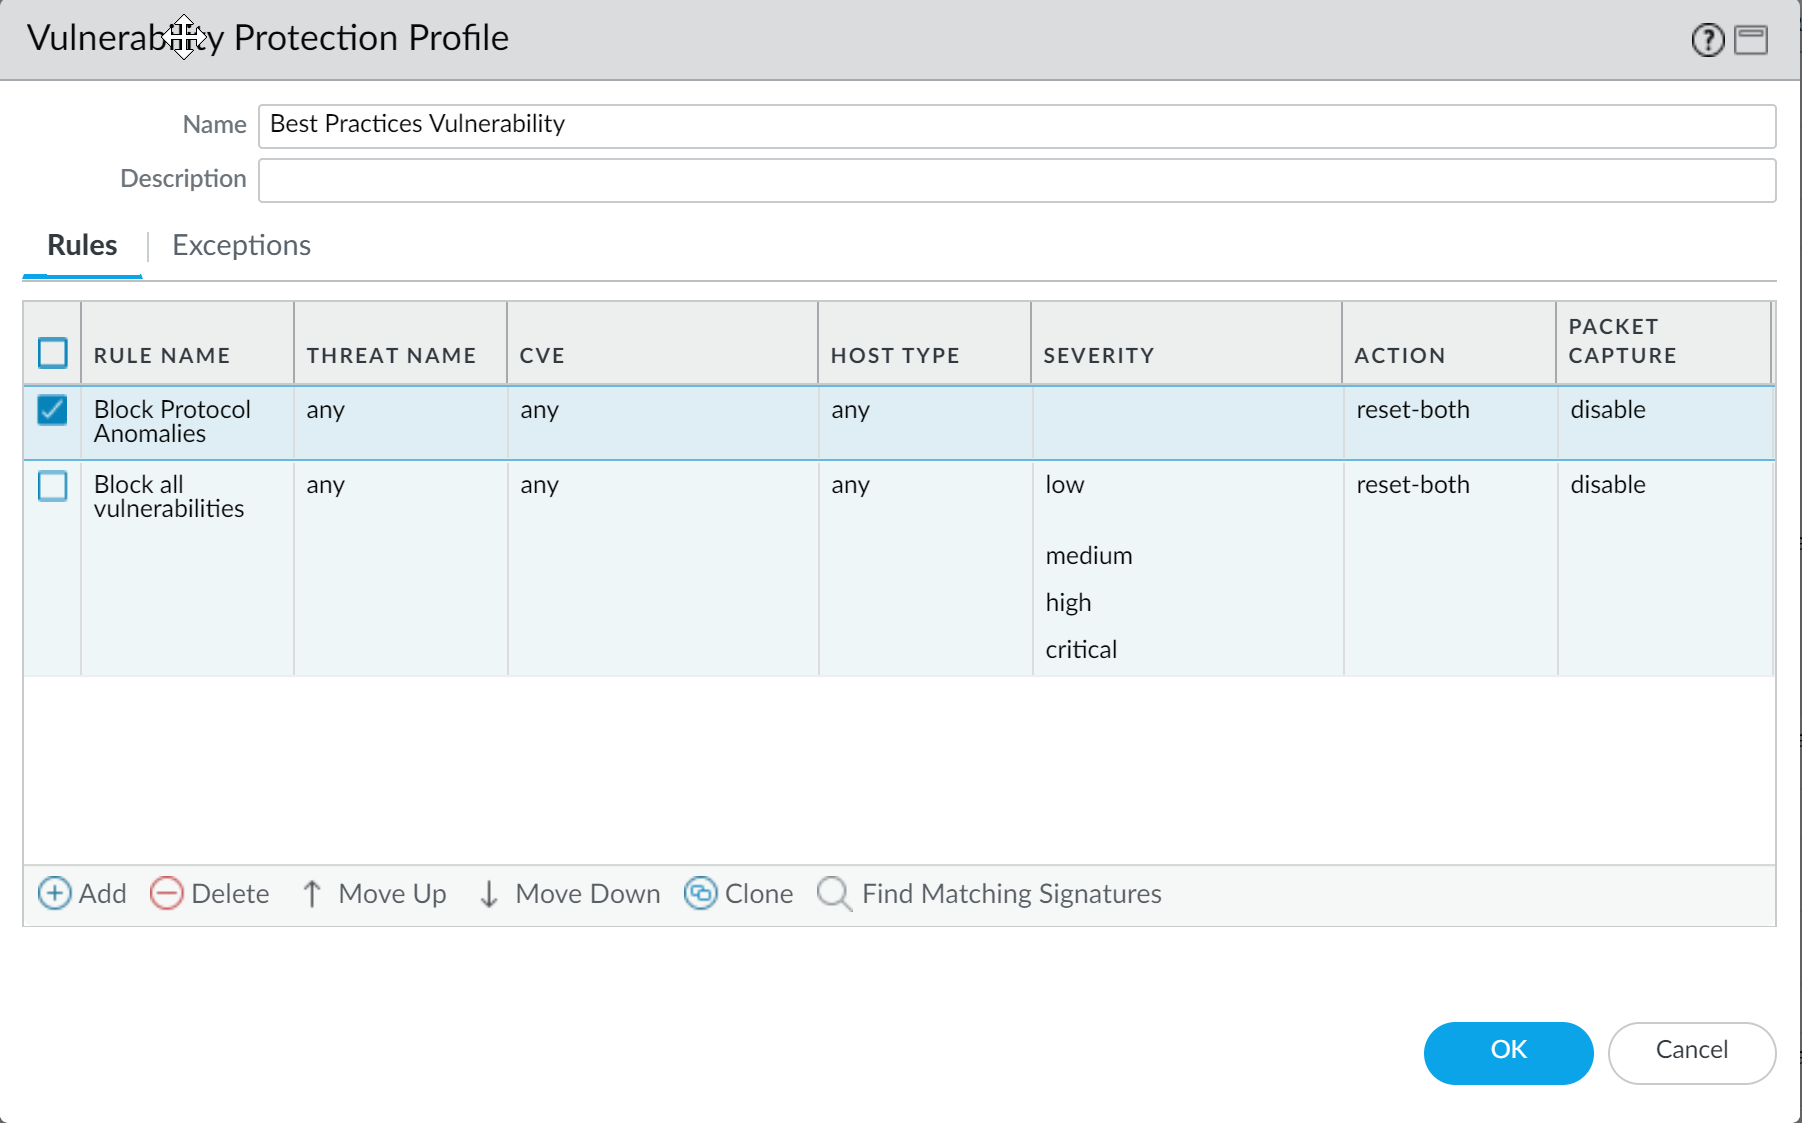Switch to the Exceptions tab
This screenshot has height=1123, width=1802.
[x=241, y=245]
